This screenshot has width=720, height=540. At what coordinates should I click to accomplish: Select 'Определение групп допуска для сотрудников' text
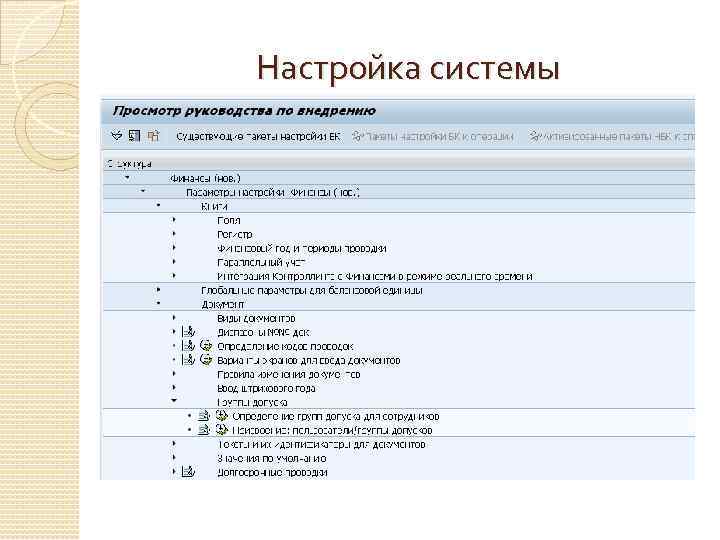(336, 416)
